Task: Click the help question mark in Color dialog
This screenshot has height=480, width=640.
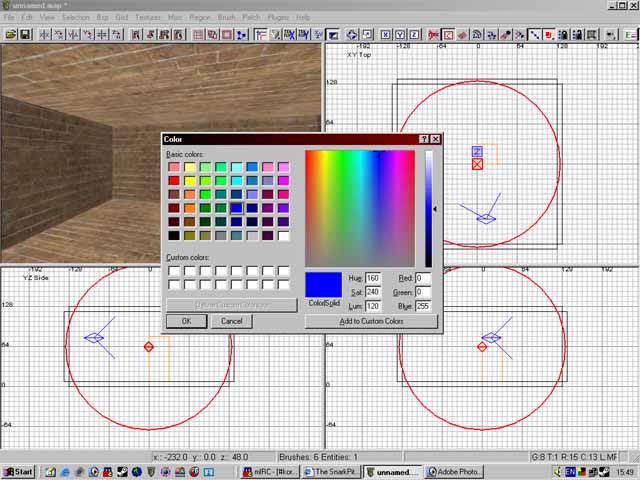Action: (424, 140)
